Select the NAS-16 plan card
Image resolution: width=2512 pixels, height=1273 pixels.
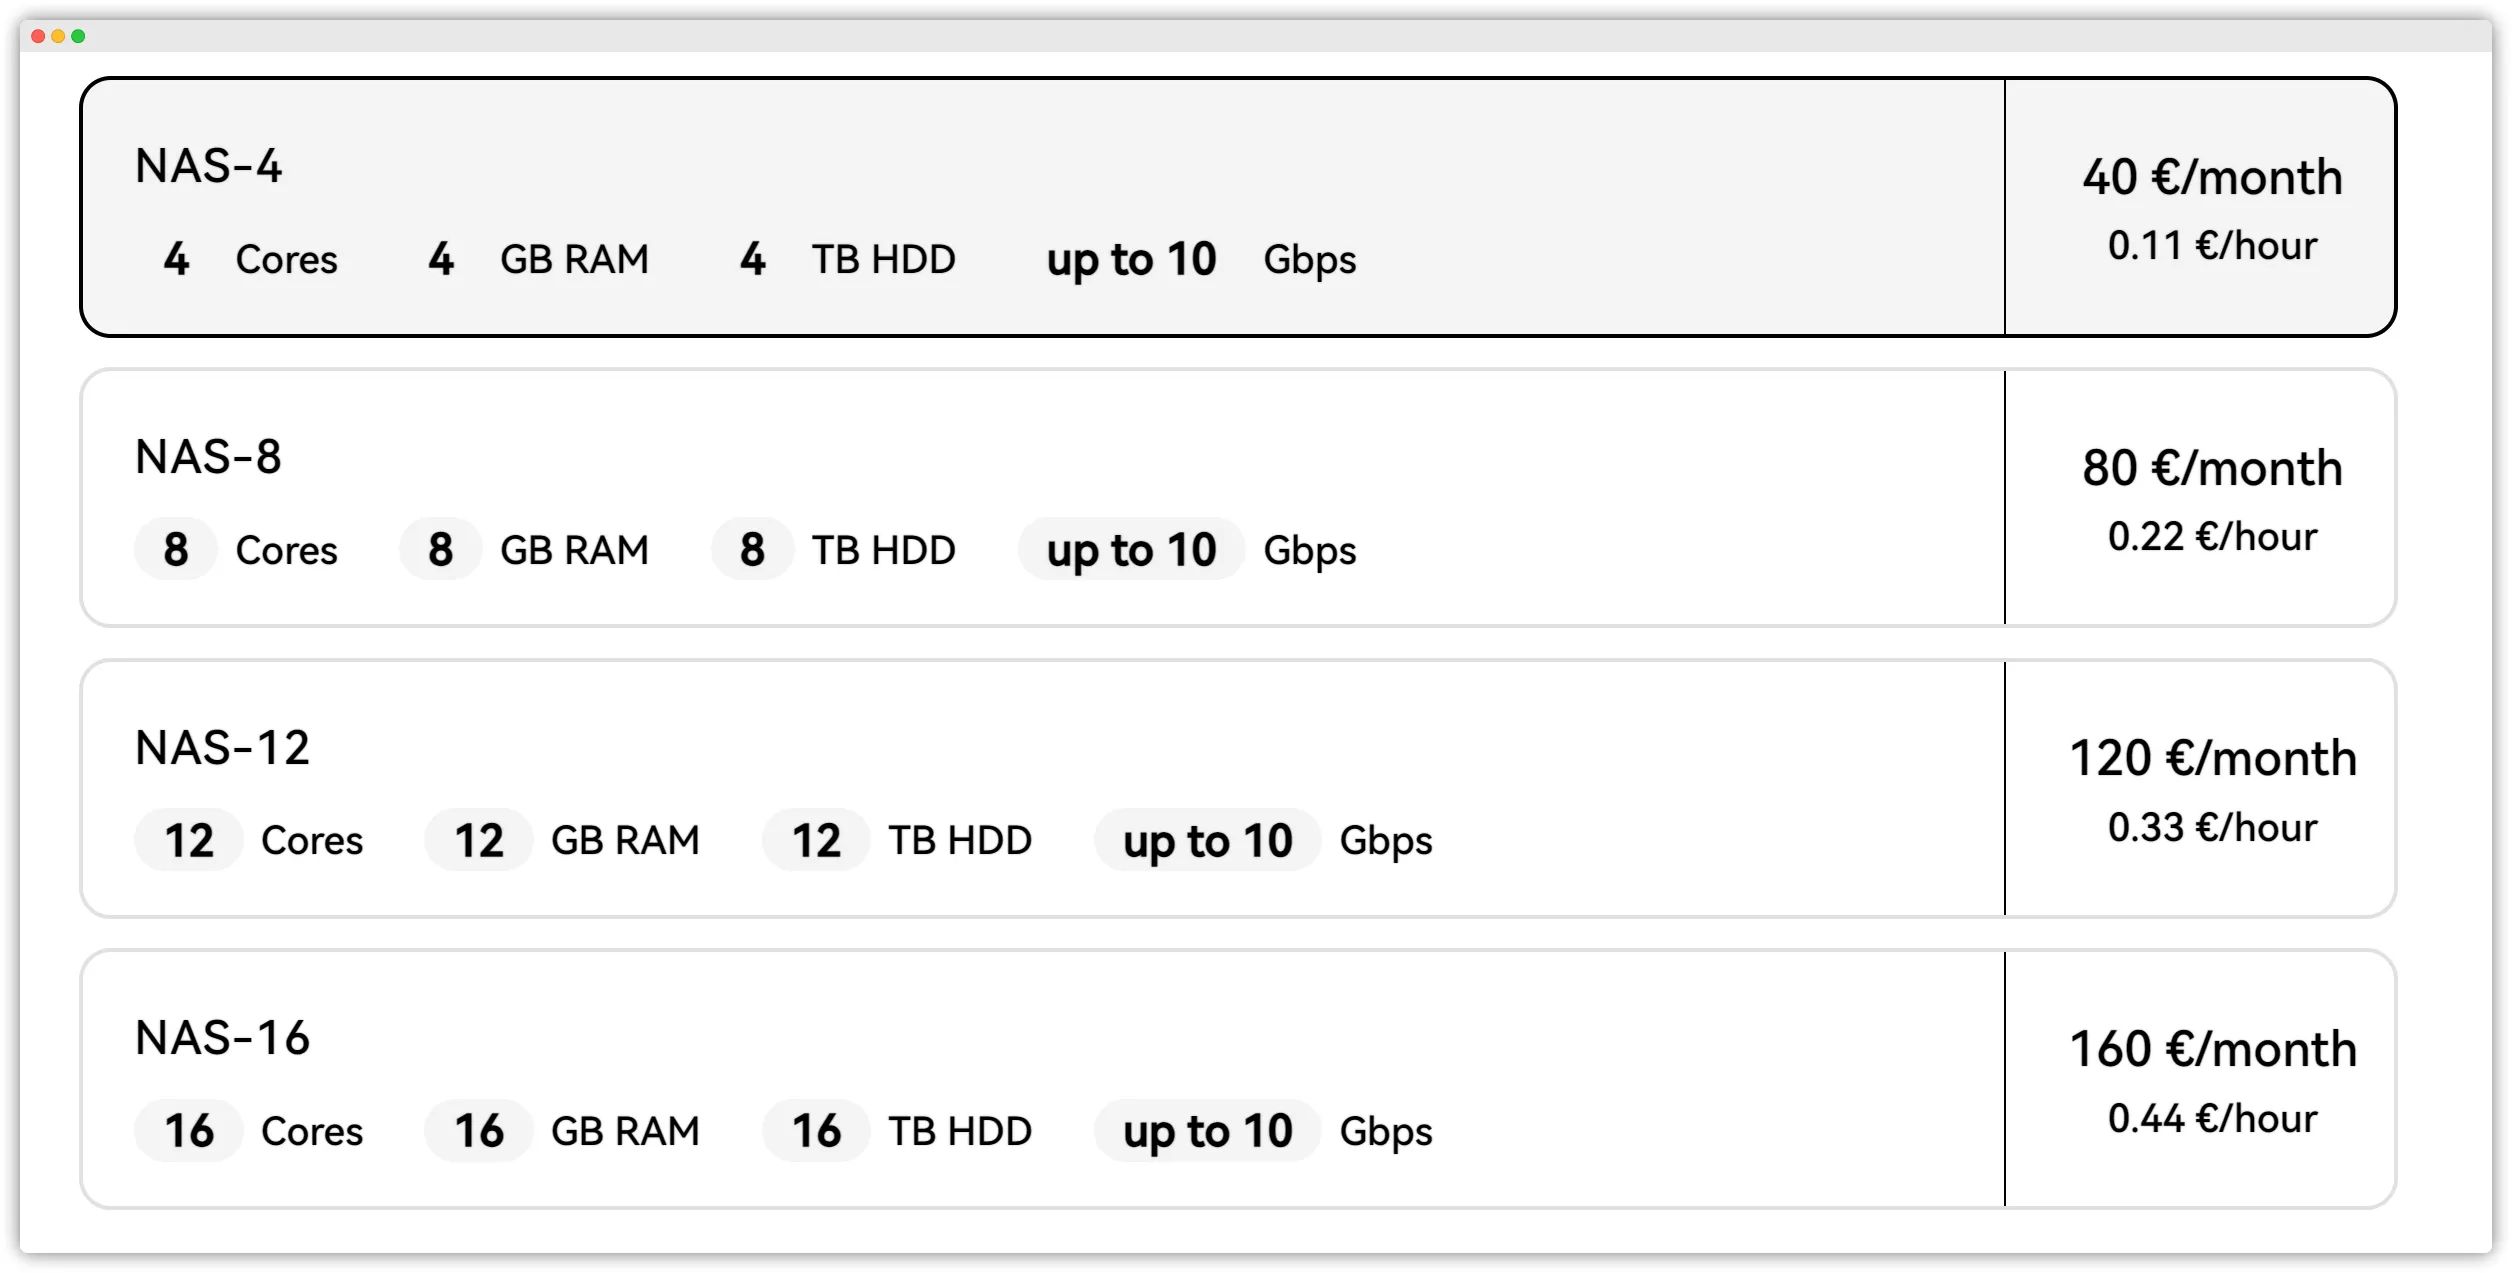[x=1238, y=1079]
